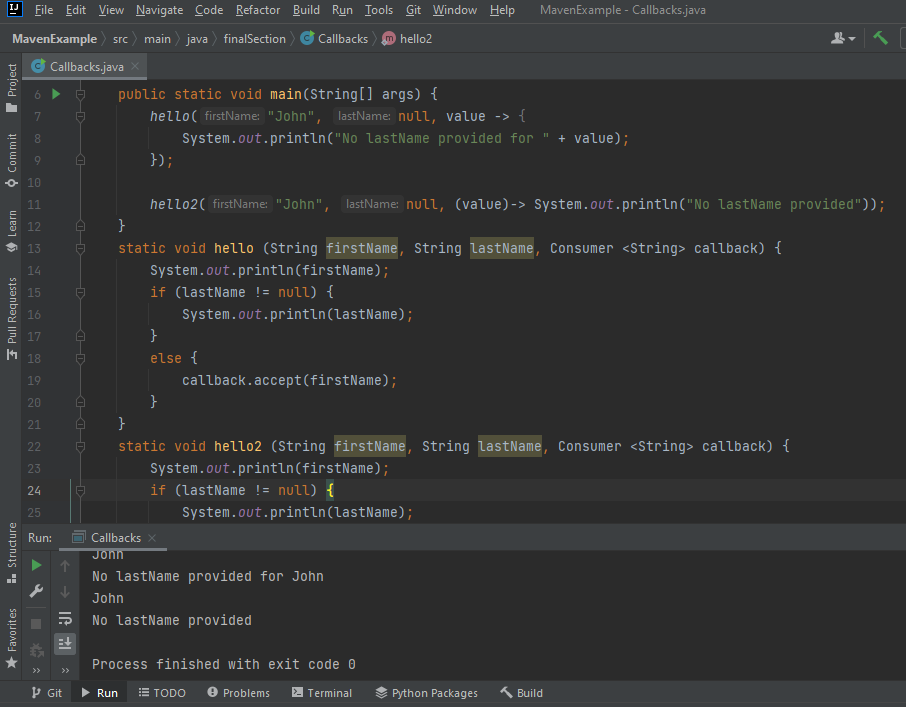Click Callbacks class breadcrumb
The image size is (906, 707).
coord(335,39)
